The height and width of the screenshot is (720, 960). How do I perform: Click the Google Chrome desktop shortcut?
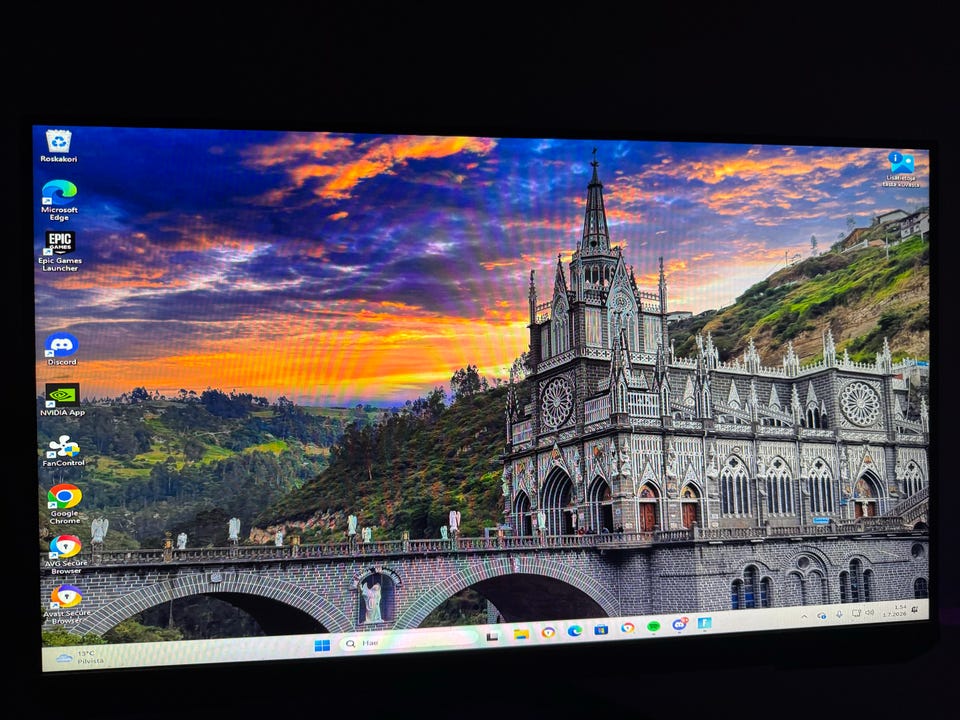[x=65, y=504]
